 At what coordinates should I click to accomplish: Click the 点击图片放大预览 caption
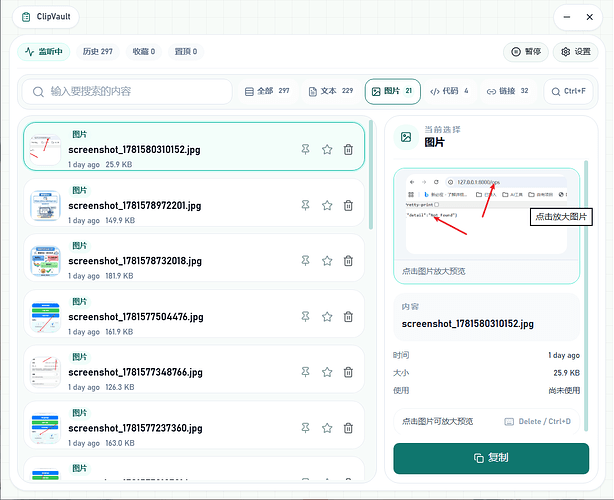click(x=433, y=271)
